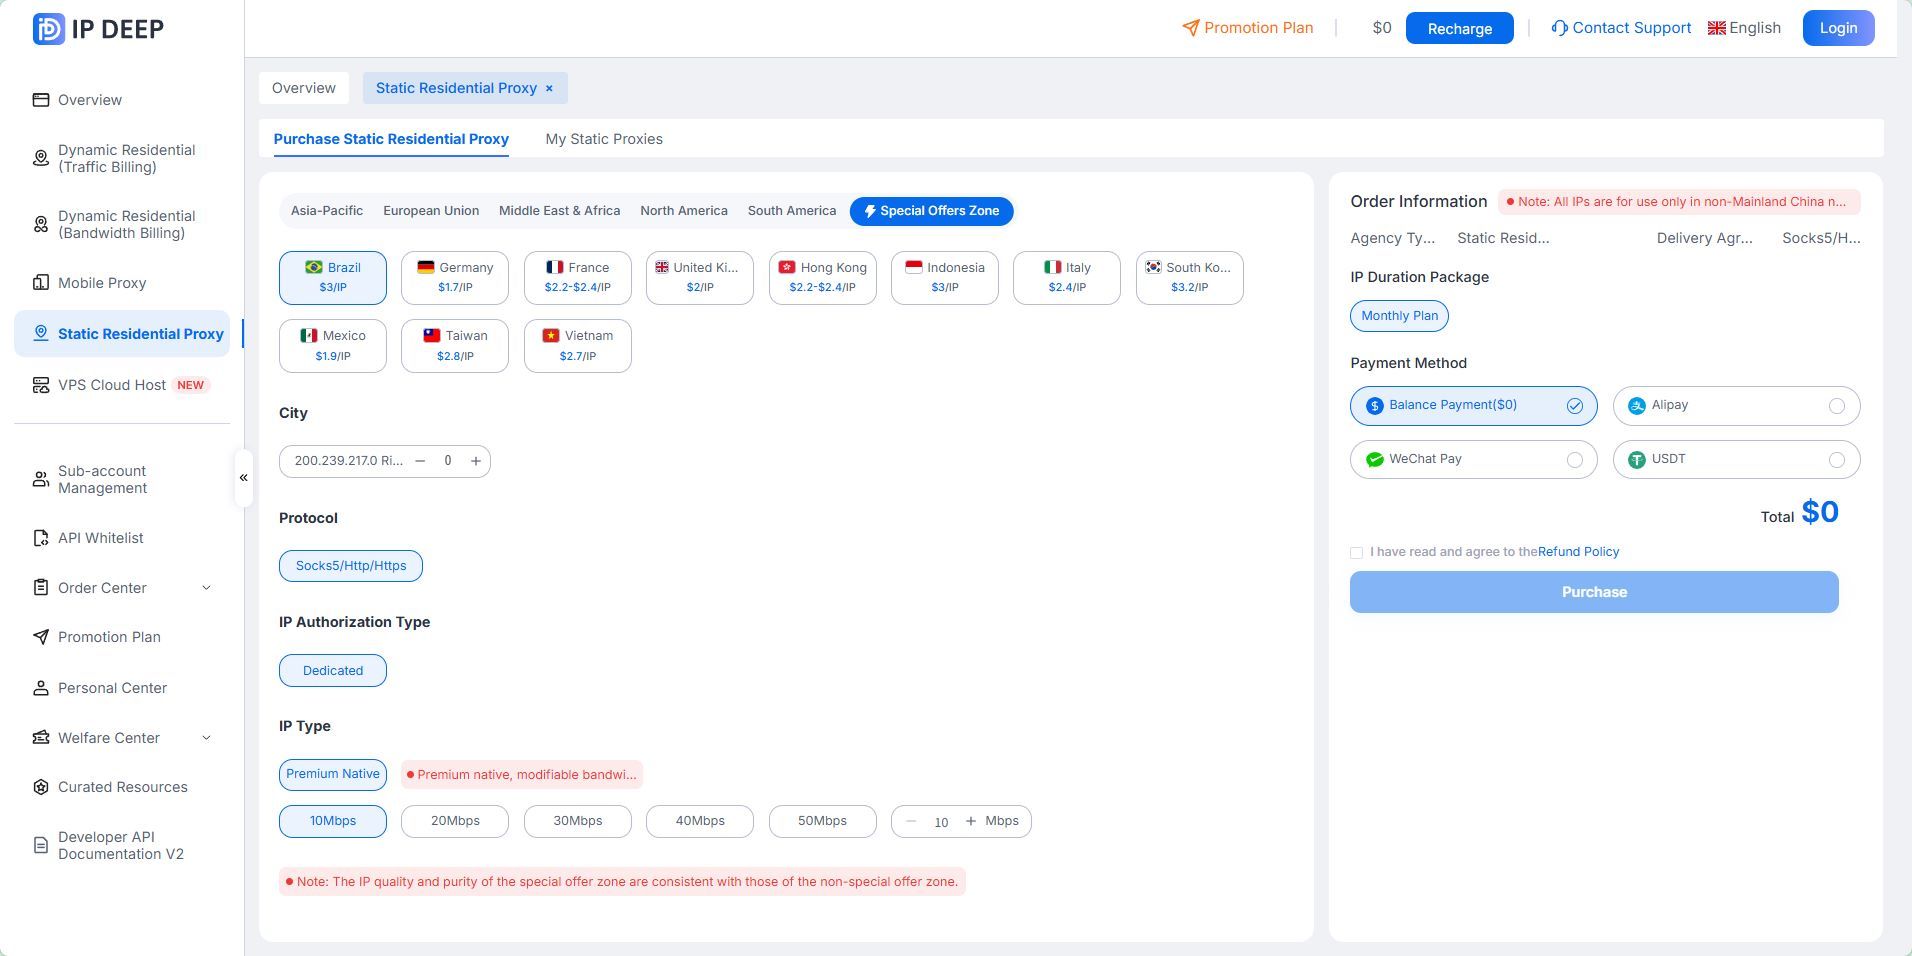Open the Refund Policy link
The width and height of the screenshot is (1912, 956).
1578,552
